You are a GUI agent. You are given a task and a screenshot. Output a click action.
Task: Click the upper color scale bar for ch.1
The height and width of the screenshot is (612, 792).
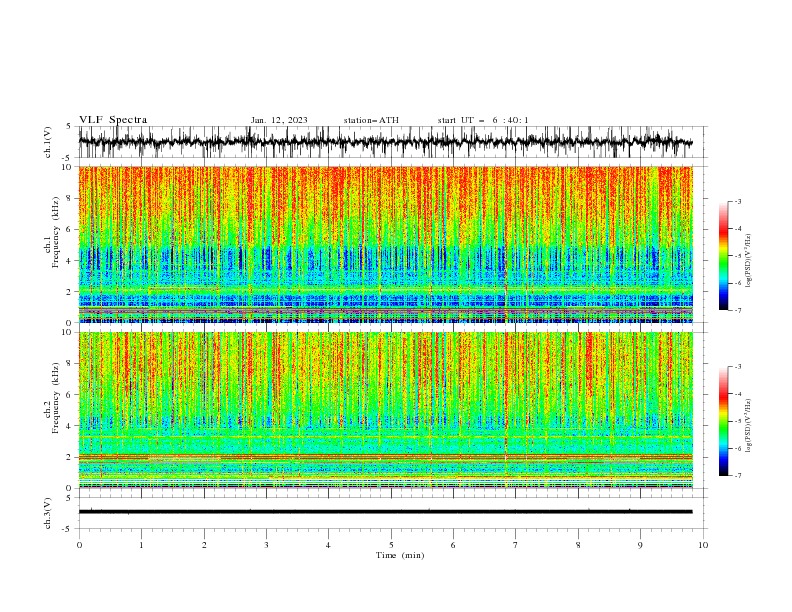coord(723,255)
